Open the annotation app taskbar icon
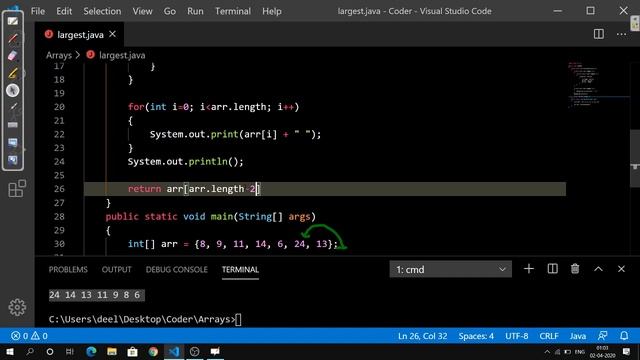This screenshot has height=360, width=640. pos(215,351)
